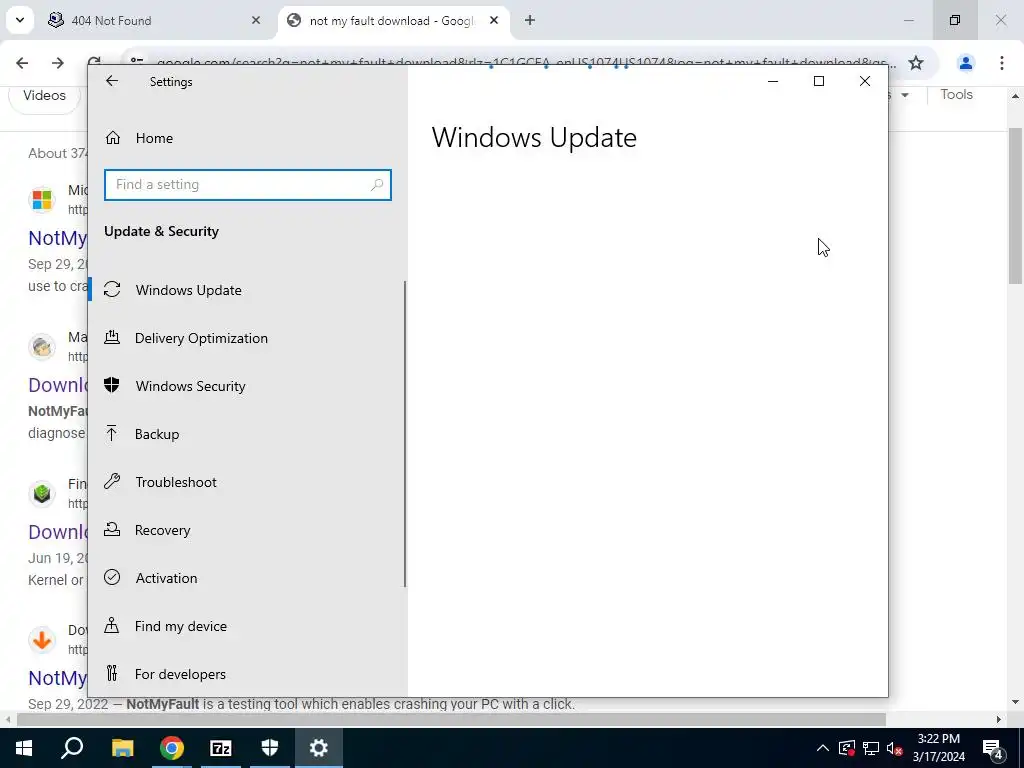Close the Settings window
The width and height of the screenshot is (1024, 768).
(865, 81)
